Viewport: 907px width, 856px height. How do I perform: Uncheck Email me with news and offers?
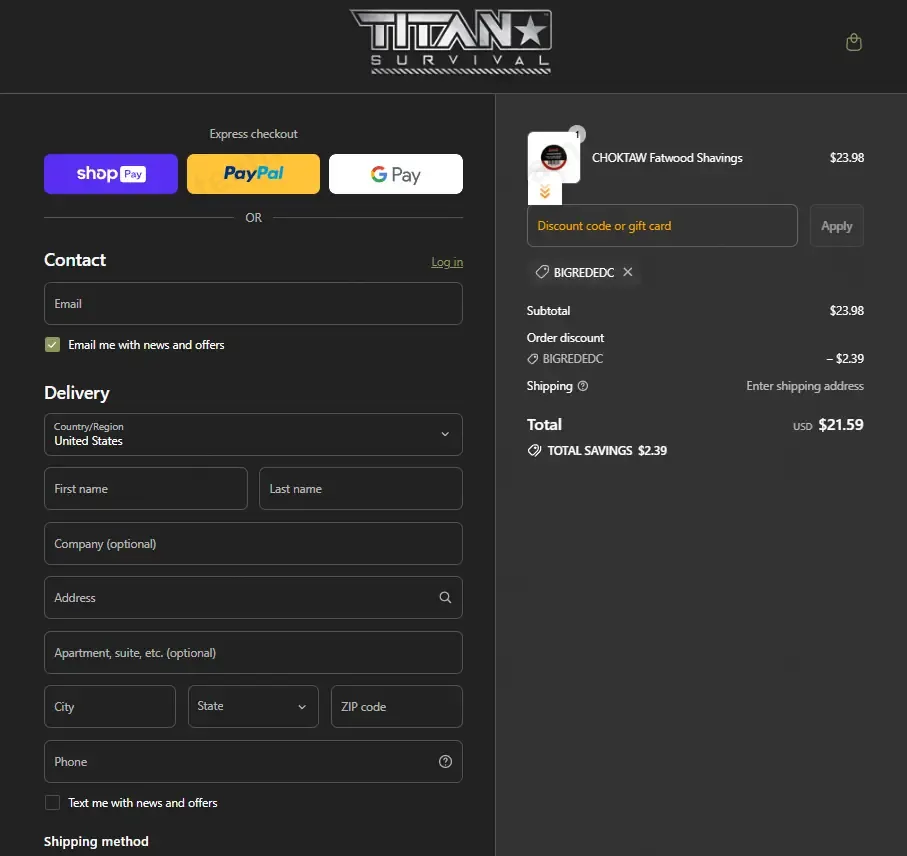pyautogui.click(x=53, y=345)
